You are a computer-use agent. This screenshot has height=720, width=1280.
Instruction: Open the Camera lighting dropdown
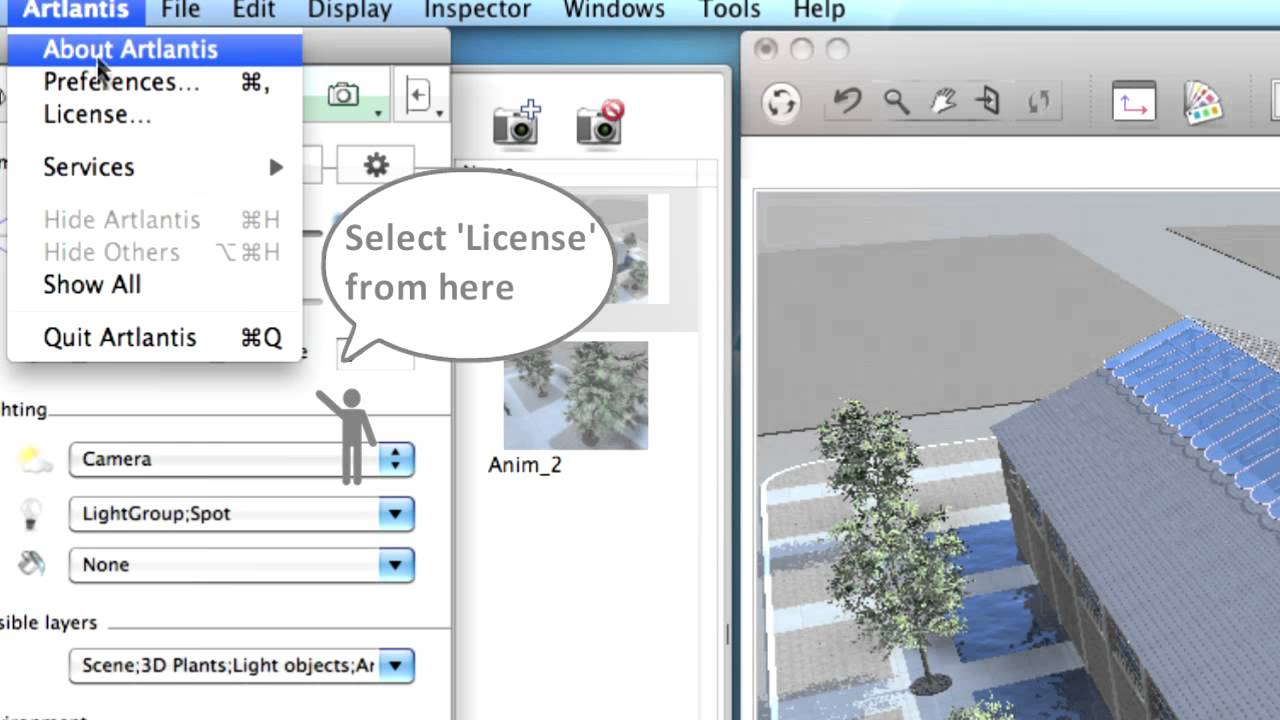click(x=241, y=460)
